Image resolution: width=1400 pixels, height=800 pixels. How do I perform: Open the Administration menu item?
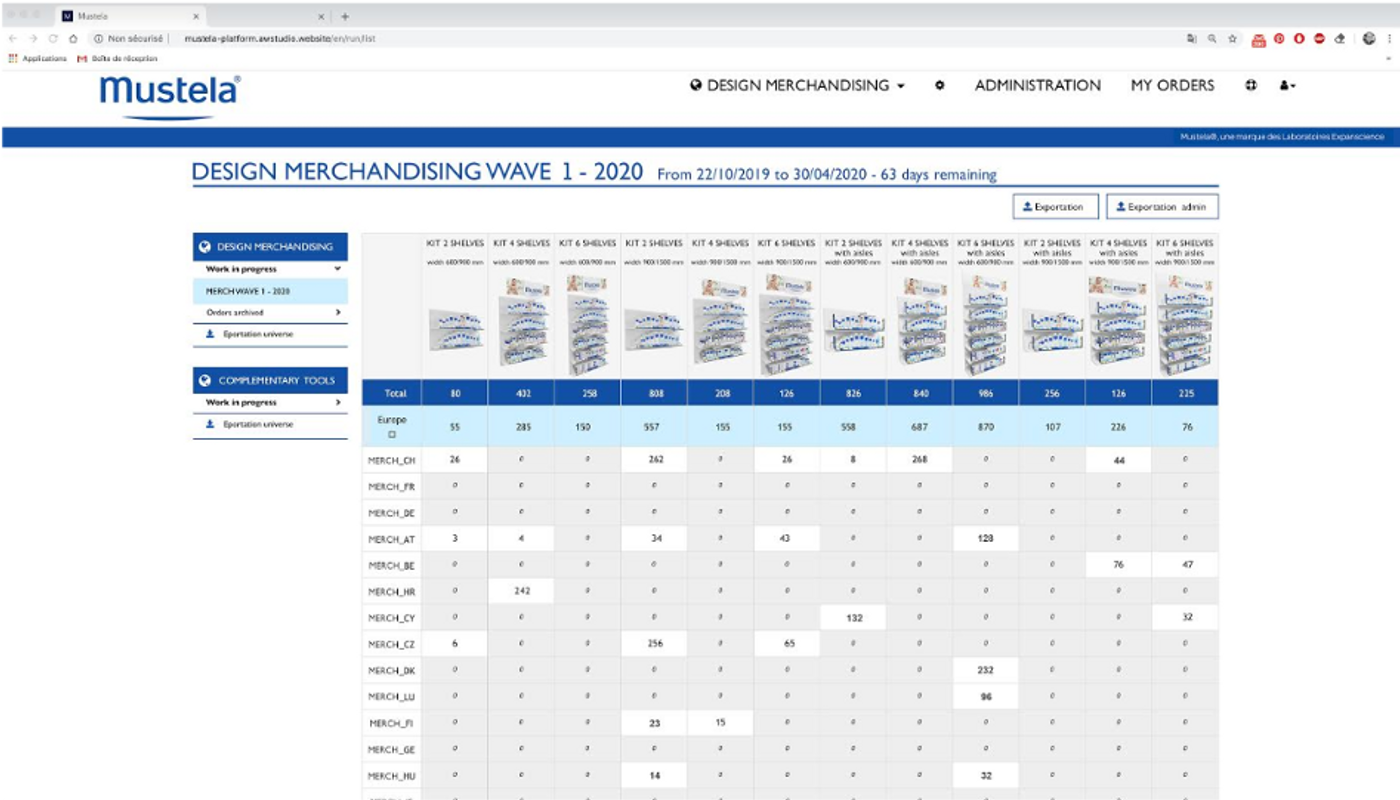pyautogui.click(x=1038, y=86)
